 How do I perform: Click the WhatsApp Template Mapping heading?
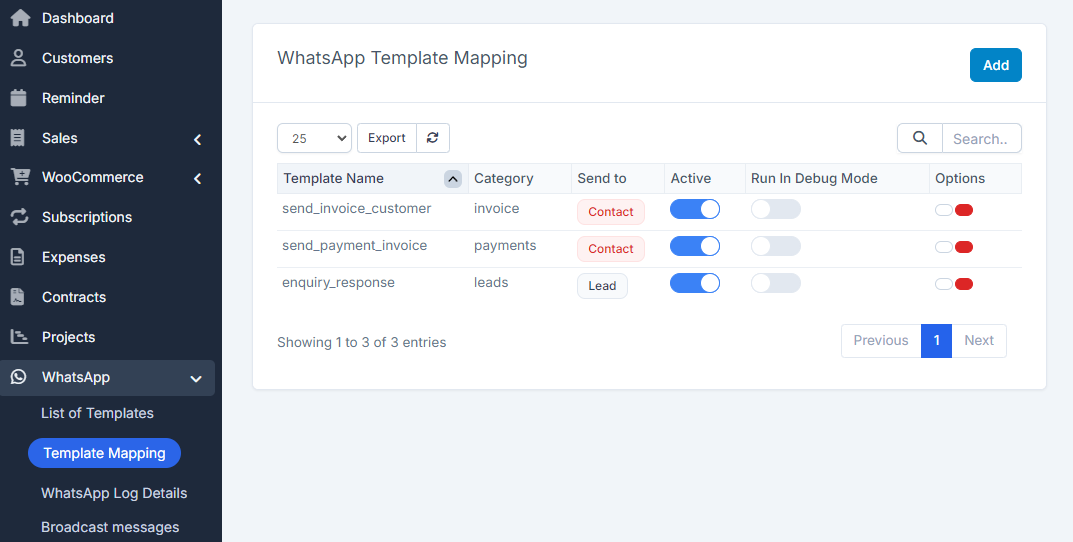point(402,58)
